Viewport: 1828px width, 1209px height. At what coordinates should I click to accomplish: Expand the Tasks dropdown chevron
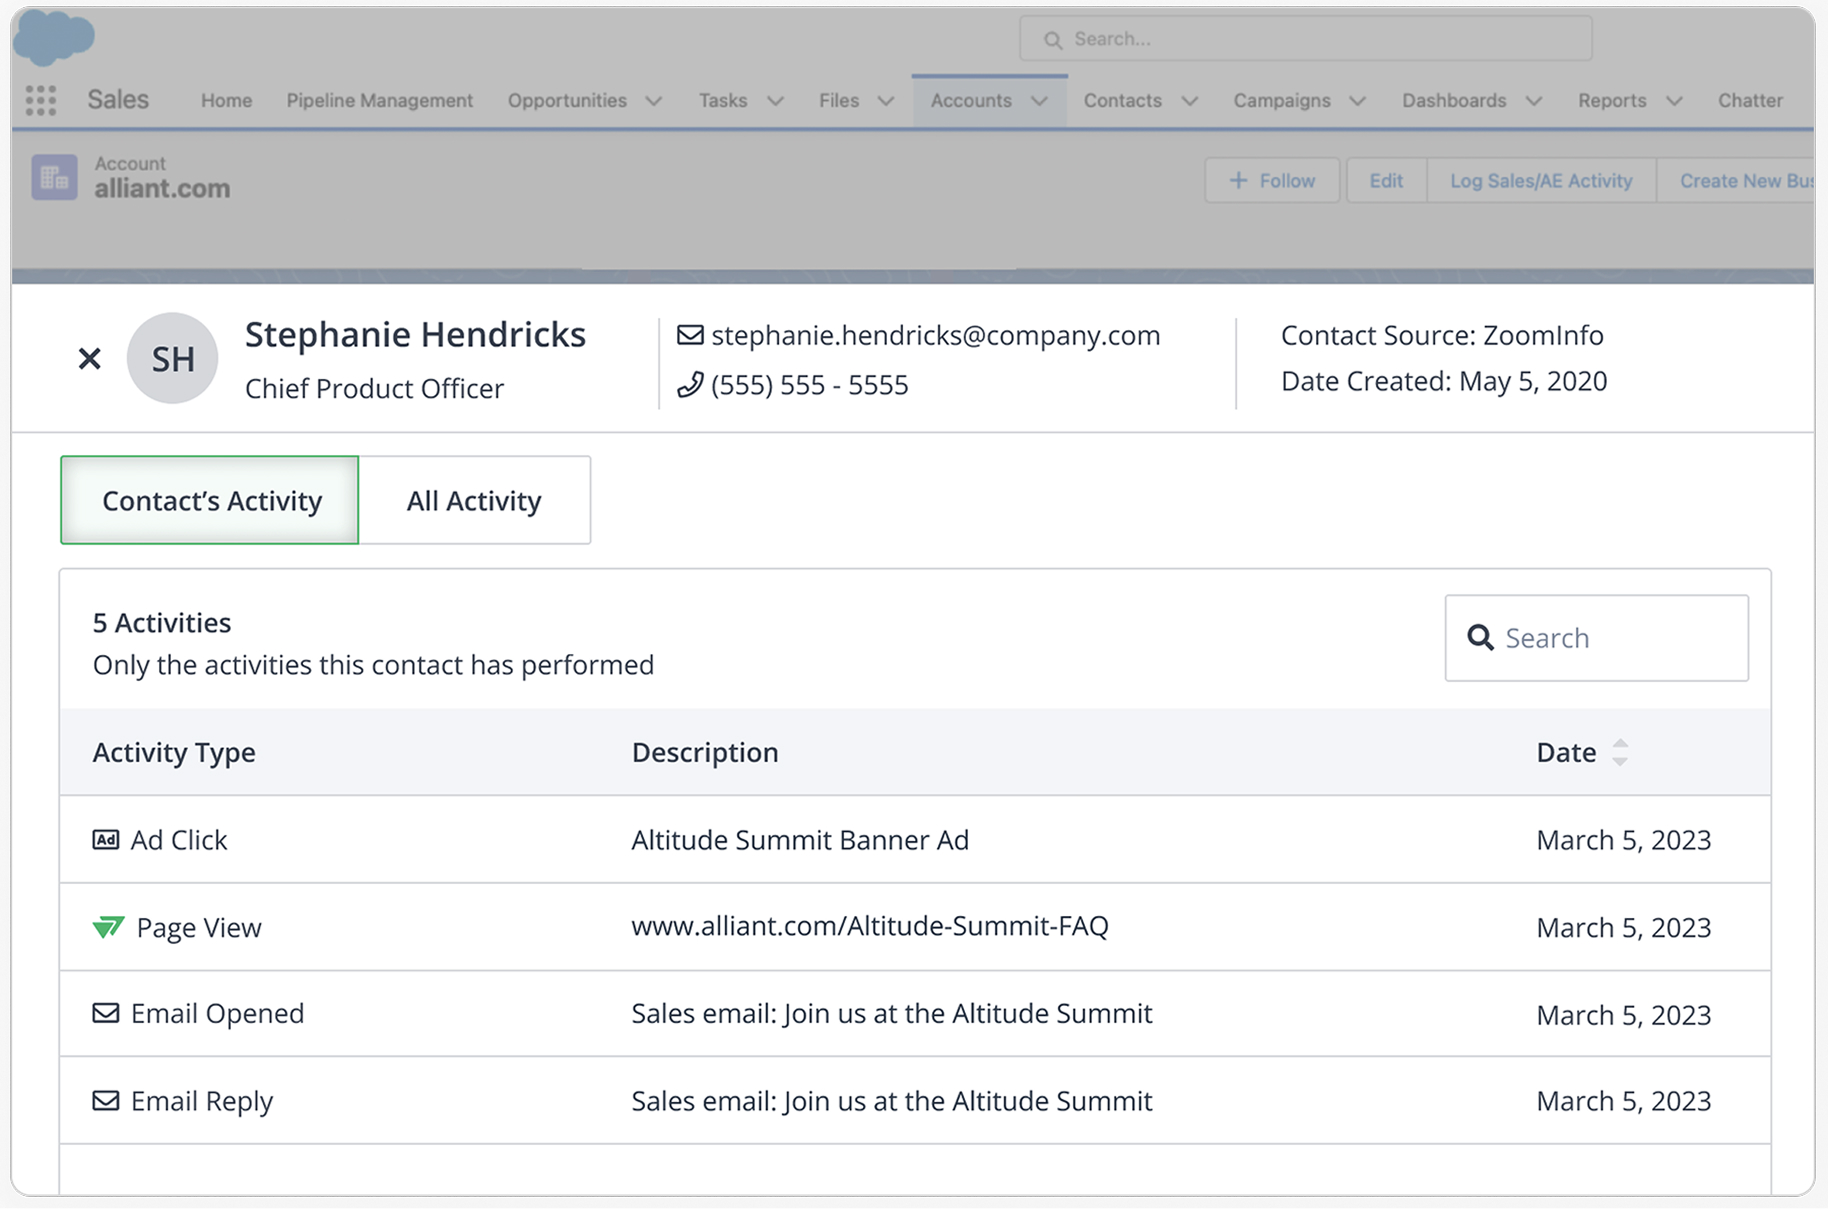tap(775, 101)
